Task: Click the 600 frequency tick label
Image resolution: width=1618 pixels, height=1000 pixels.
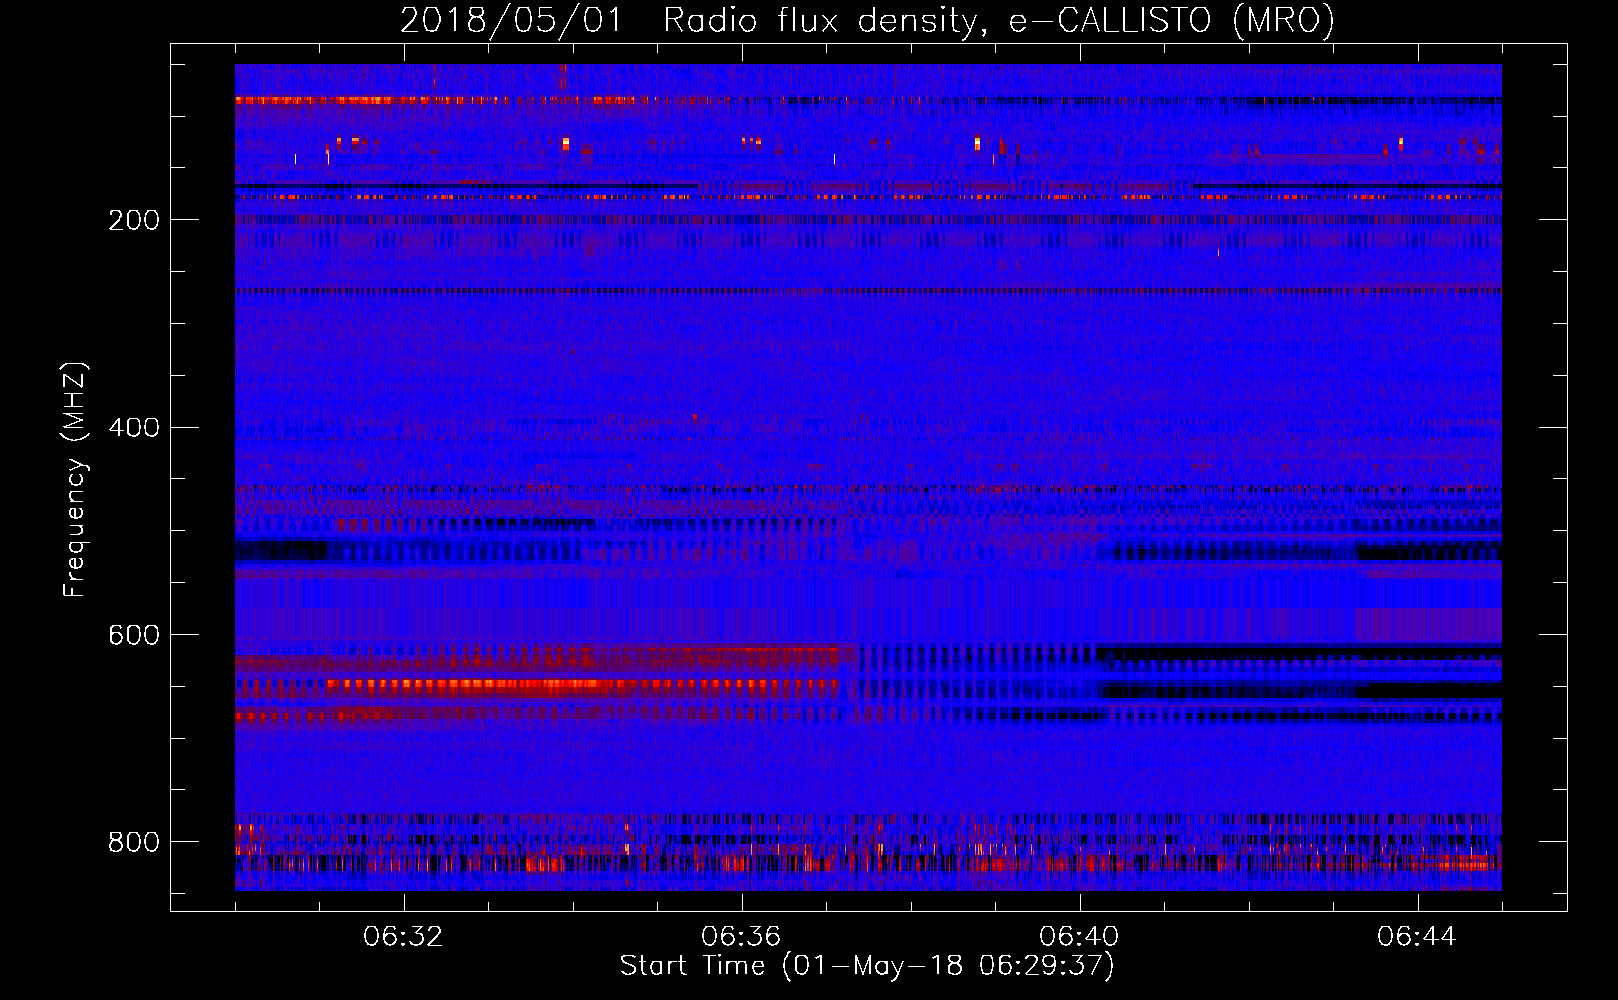Action: coord(134,636)
